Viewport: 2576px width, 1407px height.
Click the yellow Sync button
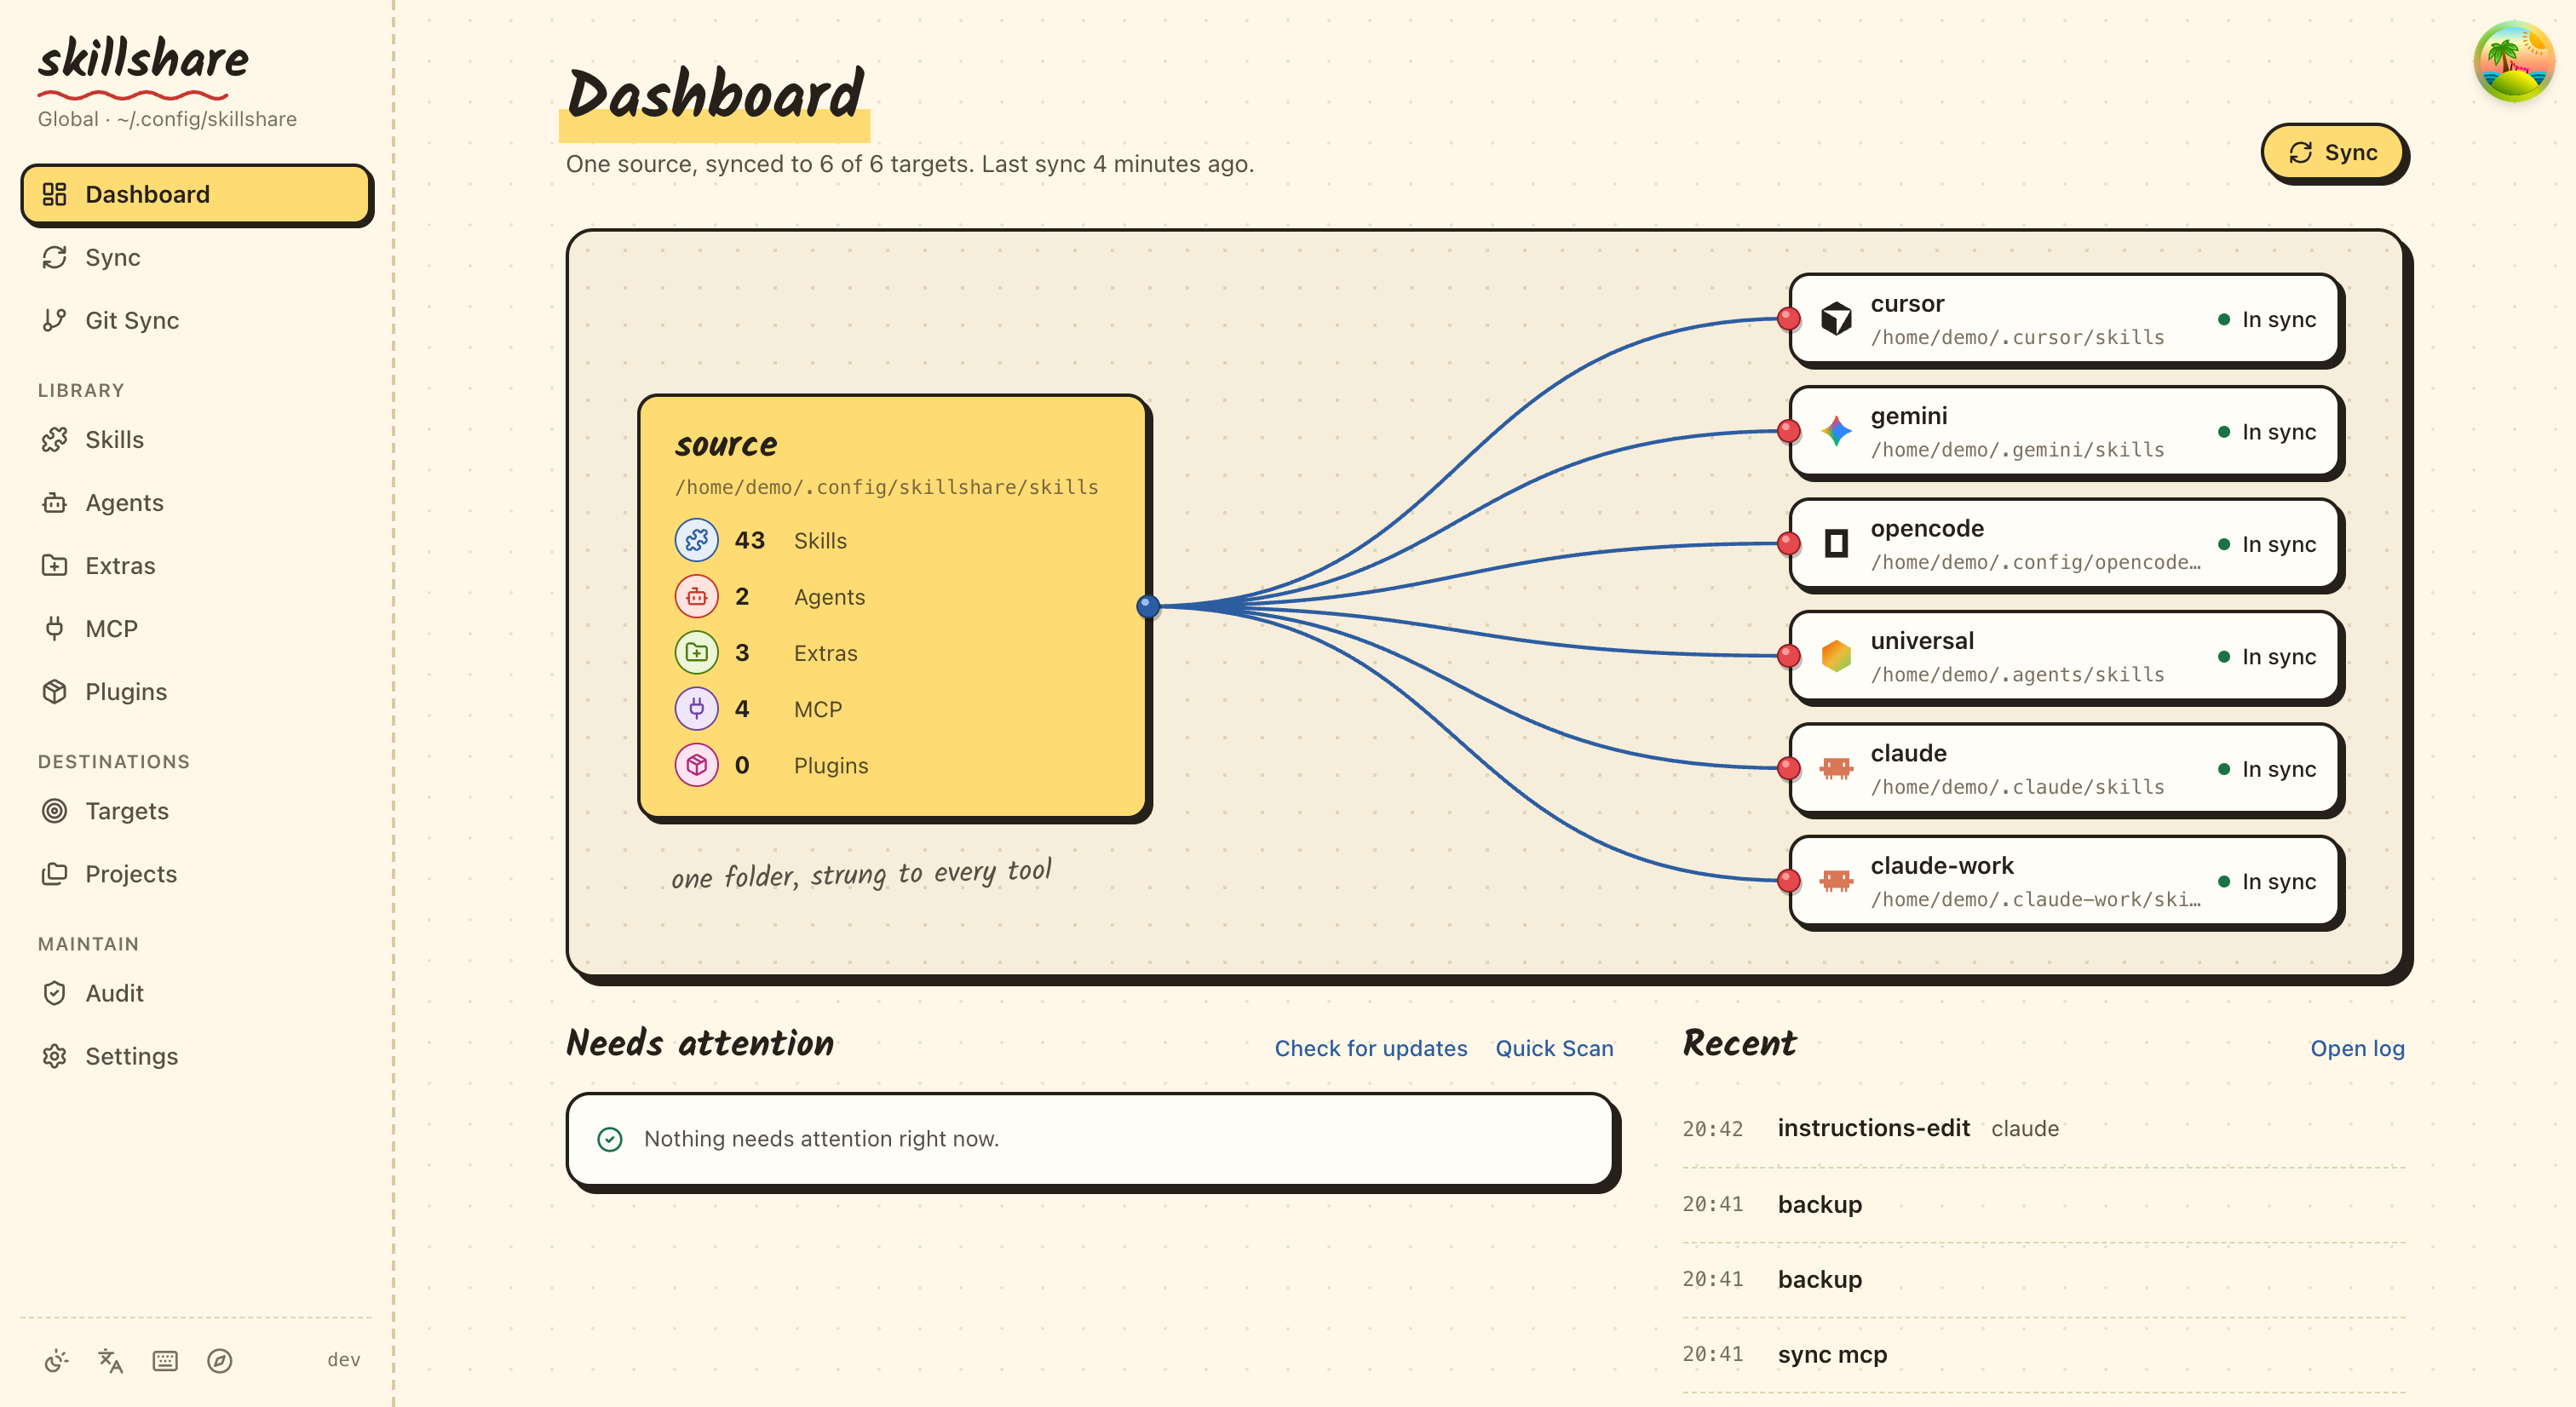click(2333, 152)
